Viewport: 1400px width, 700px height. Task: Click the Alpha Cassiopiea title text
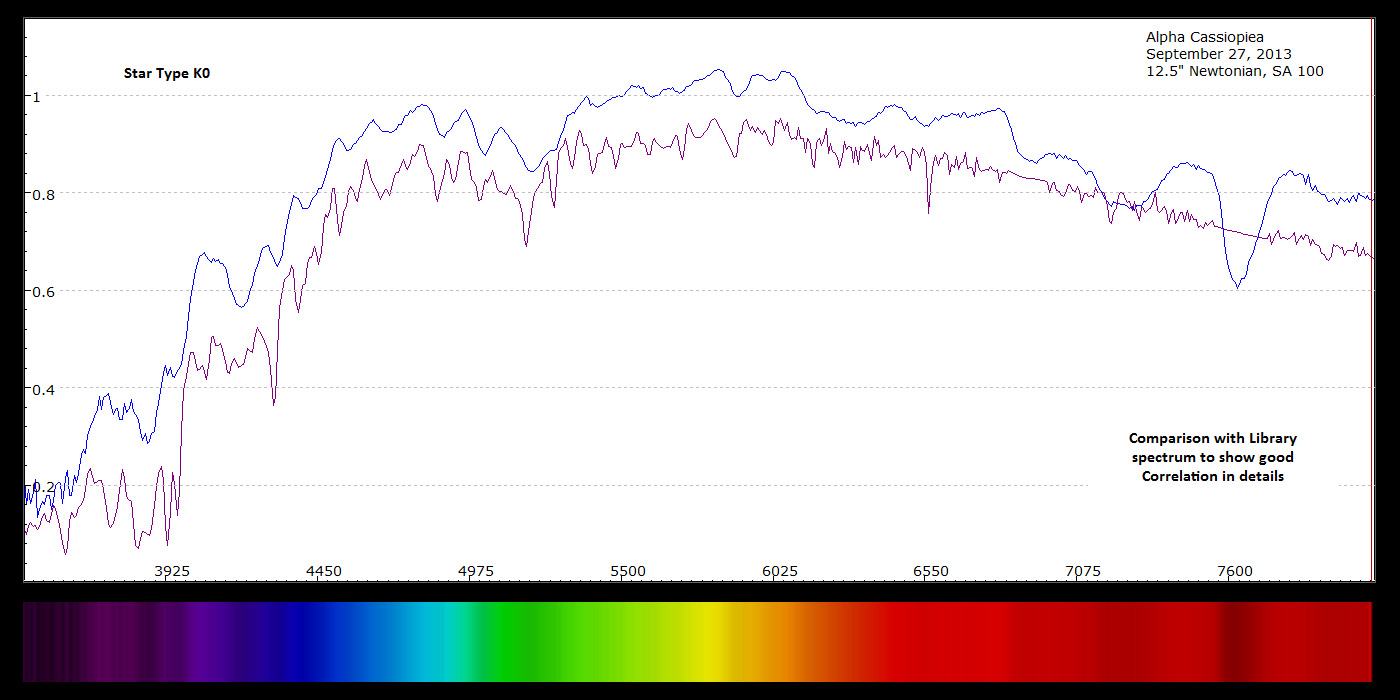point(1205,38)
